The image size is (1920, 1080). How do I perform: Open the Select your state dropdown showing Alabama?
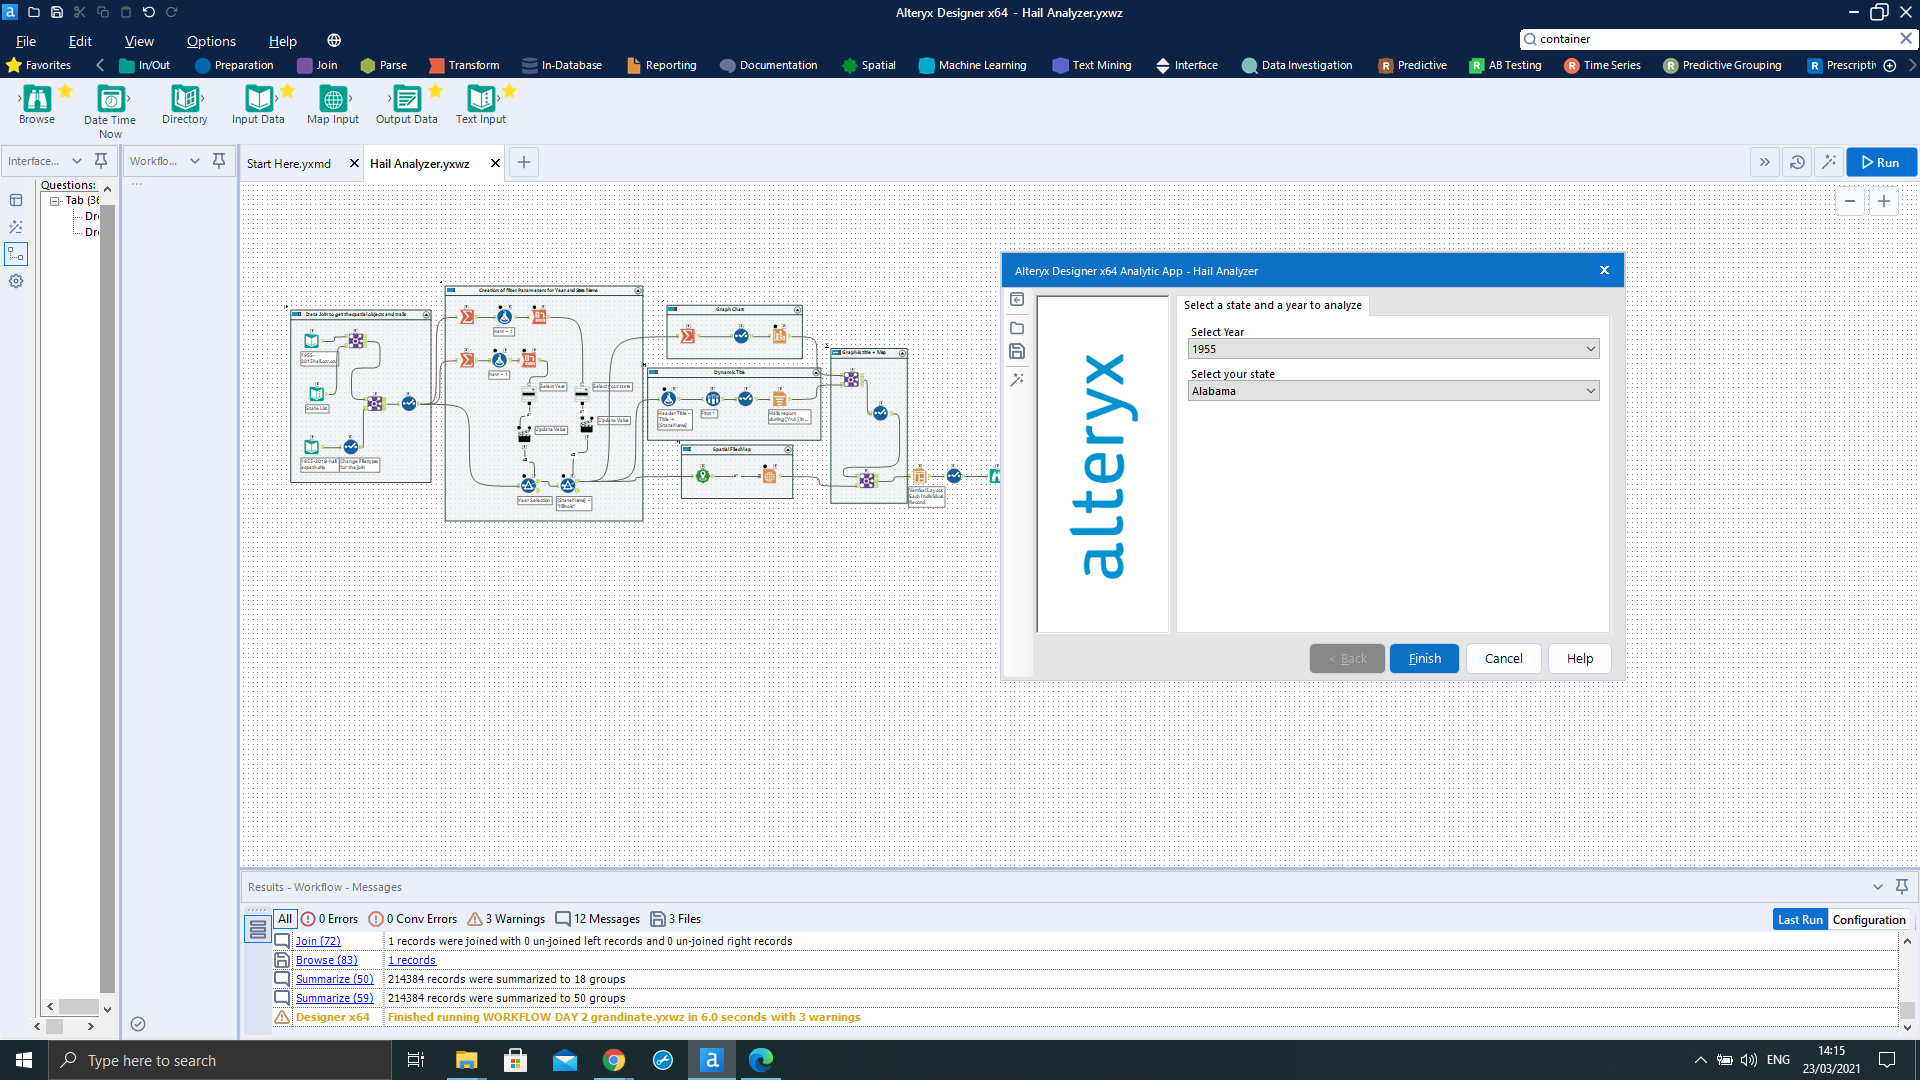1393,391
